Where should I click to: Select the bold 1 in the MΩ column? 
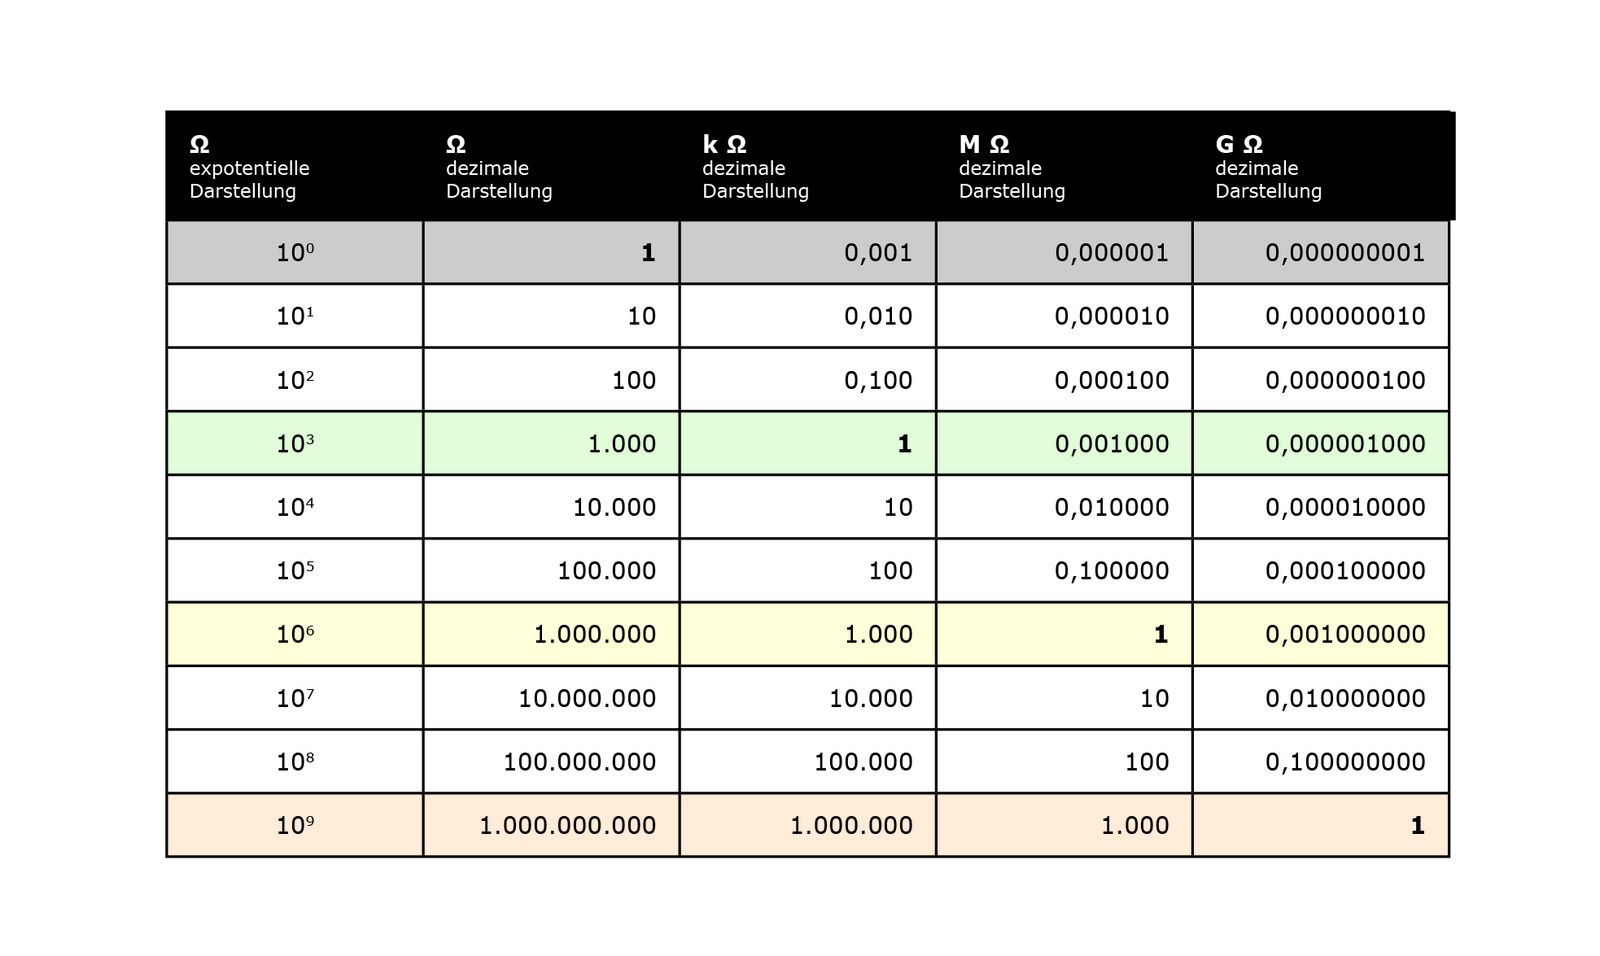1160,635
